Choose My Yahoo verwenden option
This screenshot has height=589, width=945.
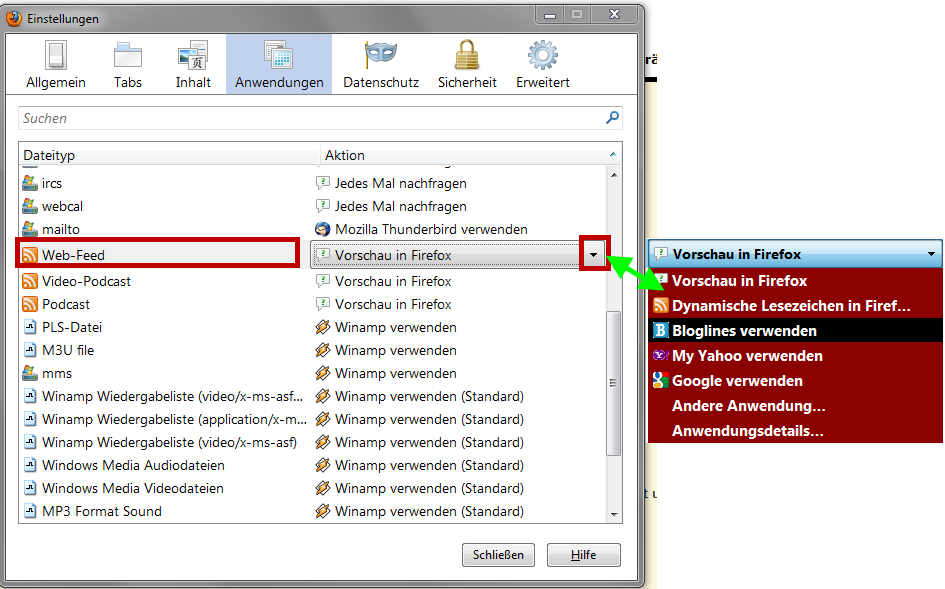(x=796, y=356)
